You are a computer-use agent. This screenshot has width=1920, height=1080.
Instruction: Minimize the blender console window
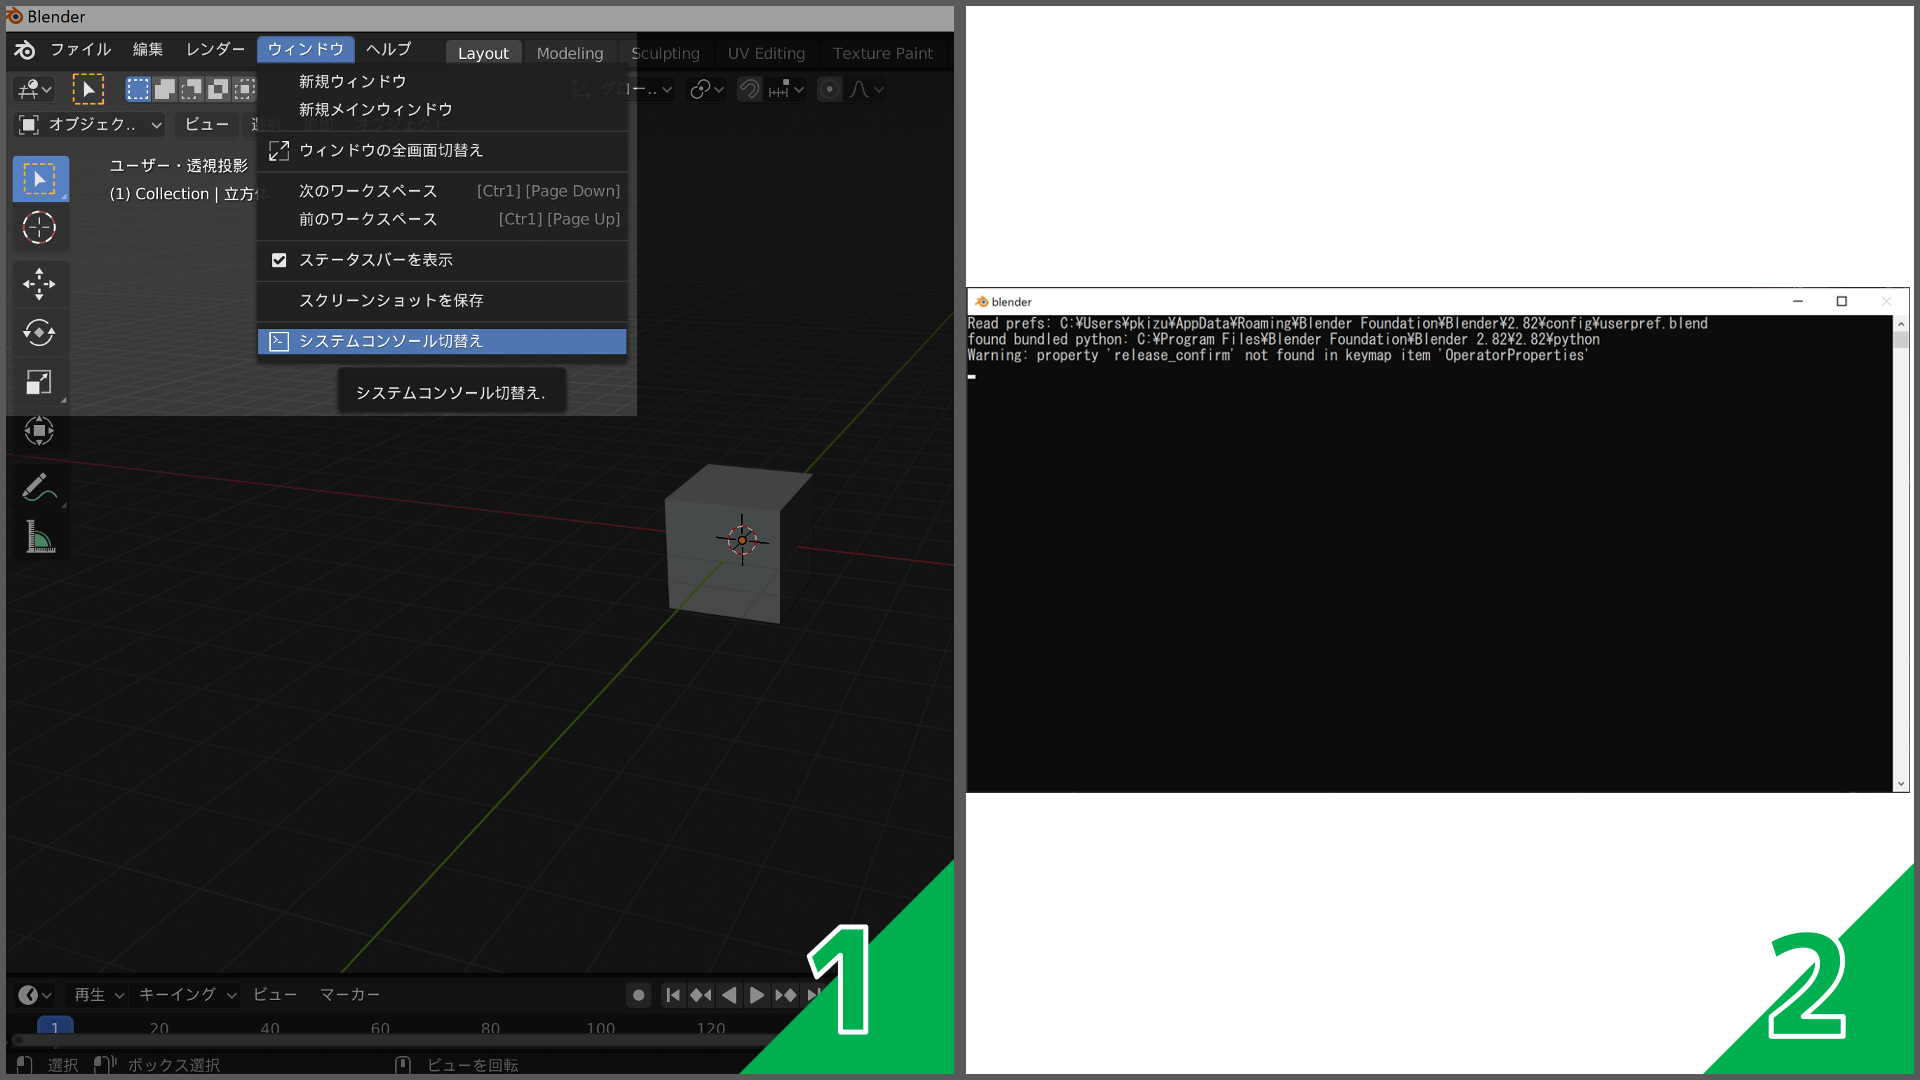click(1798, 301)
